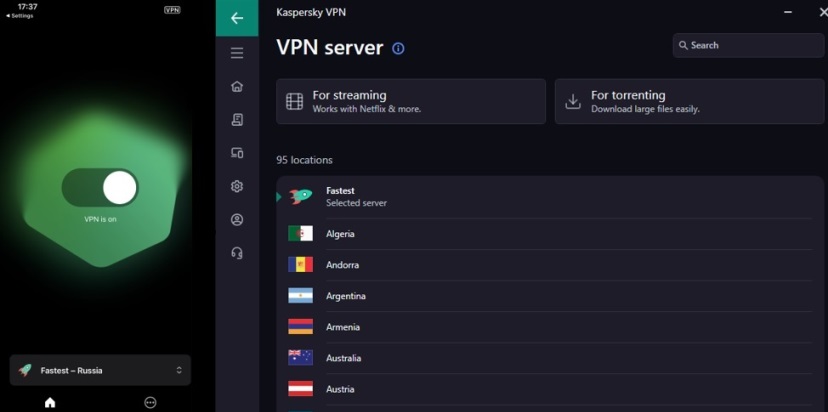The height and width of the screenshot is (412, 828).
Task: Click the info icon beside VPN server
Action: coord(398,49)
